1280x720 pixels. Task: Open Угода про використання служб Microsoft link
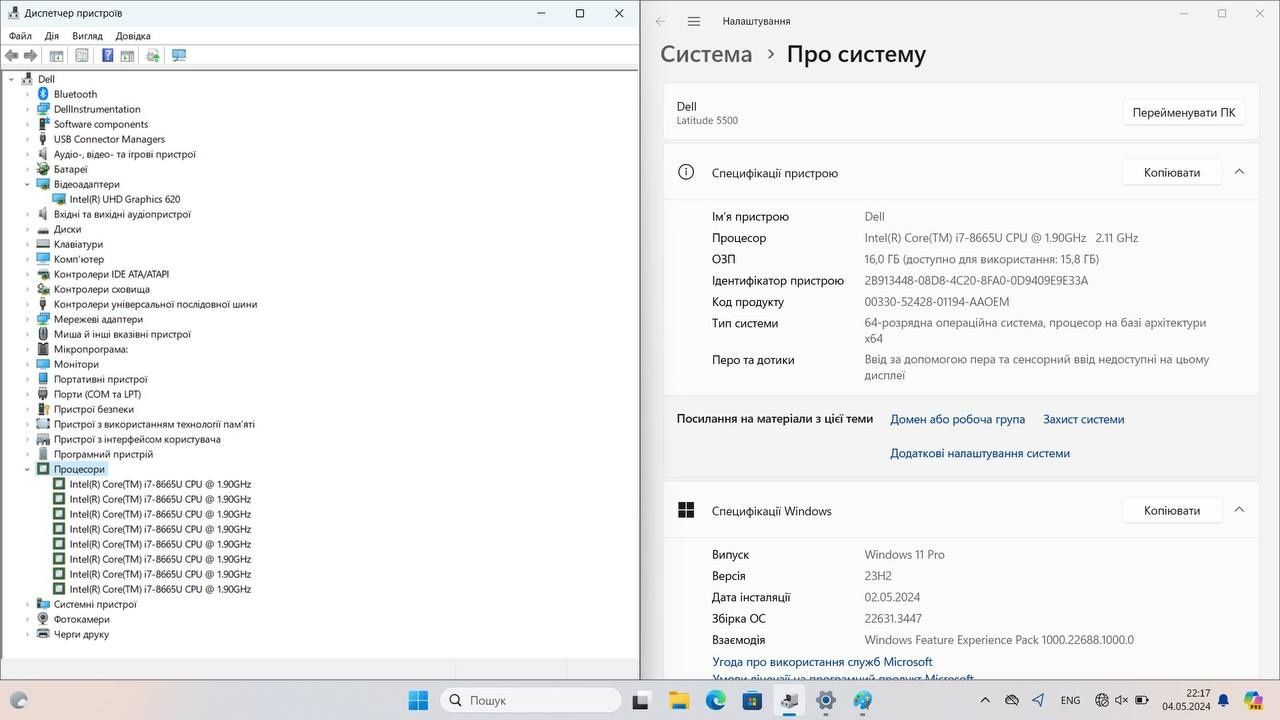click(822, 662)
